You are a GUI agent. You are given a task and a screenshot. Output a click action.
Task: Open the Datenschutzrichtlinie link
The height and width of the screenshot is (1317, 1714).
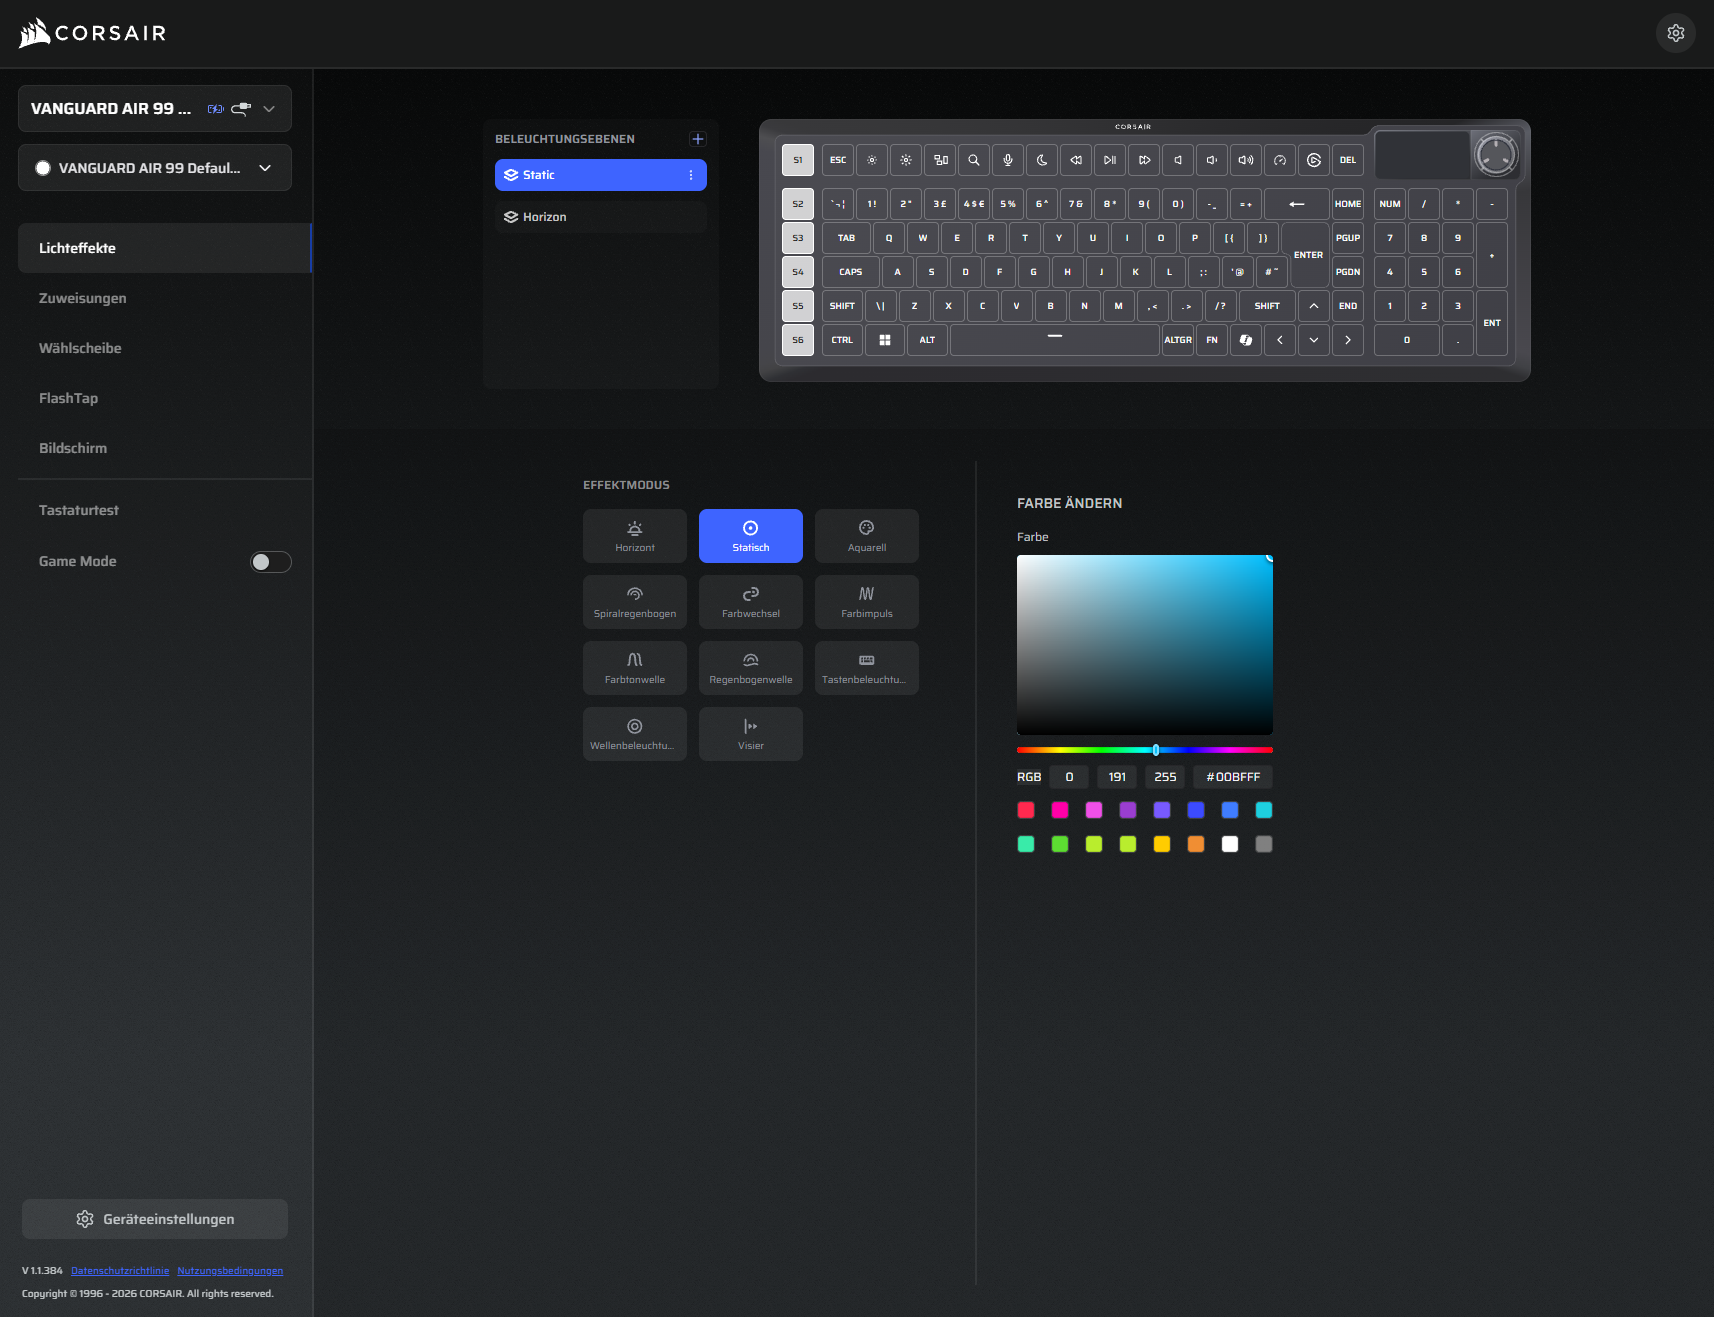[x=120, y=1271]
